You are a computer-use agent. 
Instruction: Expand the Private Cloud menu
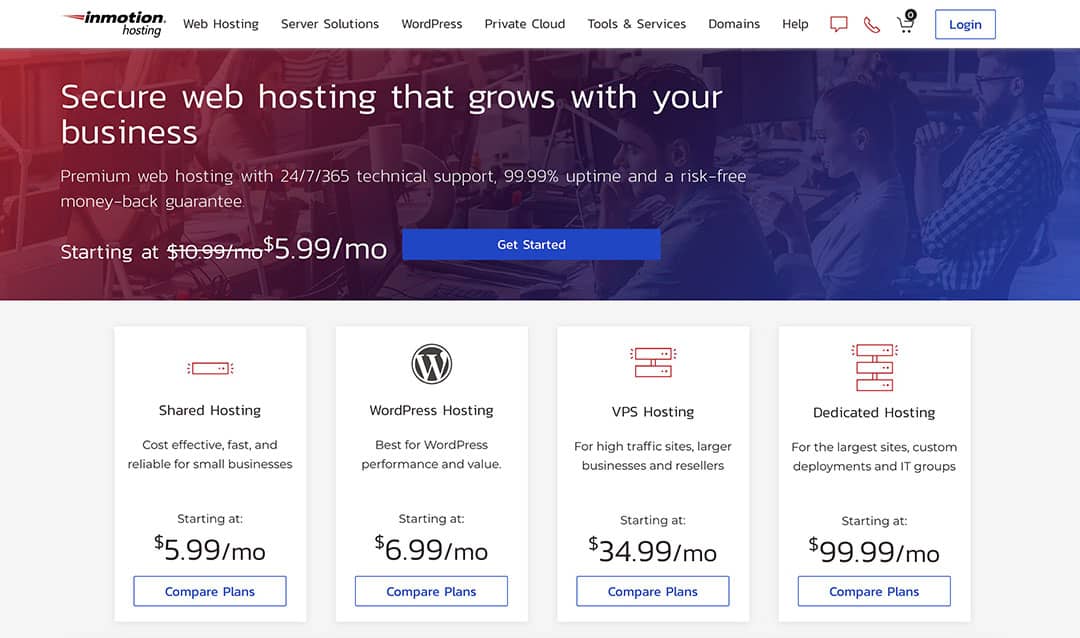(x=525, y=24)
